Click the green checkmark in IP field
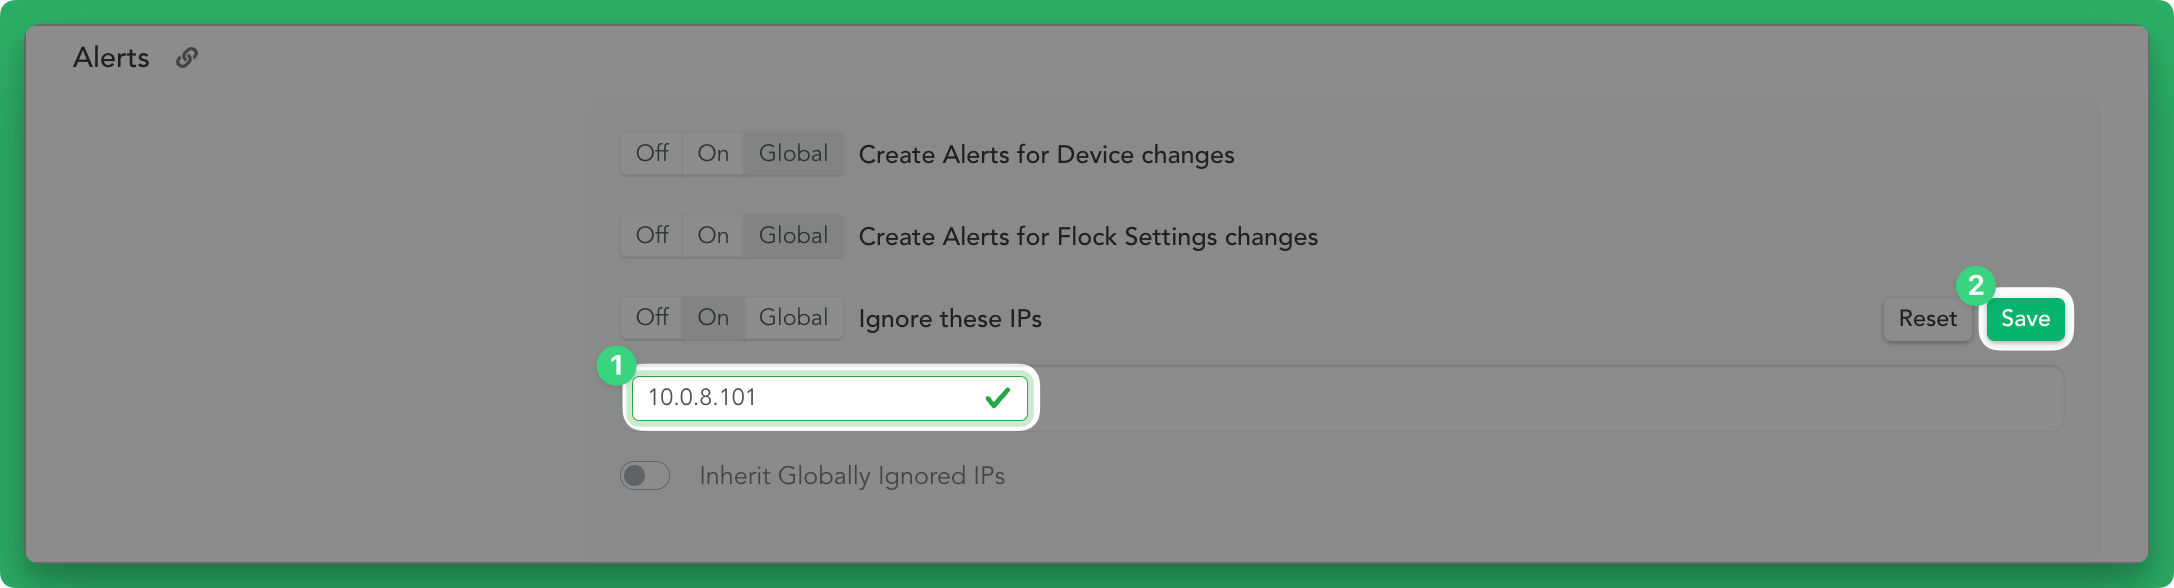This screenshot has width=2174, height=588. click(x=997, y=398)
